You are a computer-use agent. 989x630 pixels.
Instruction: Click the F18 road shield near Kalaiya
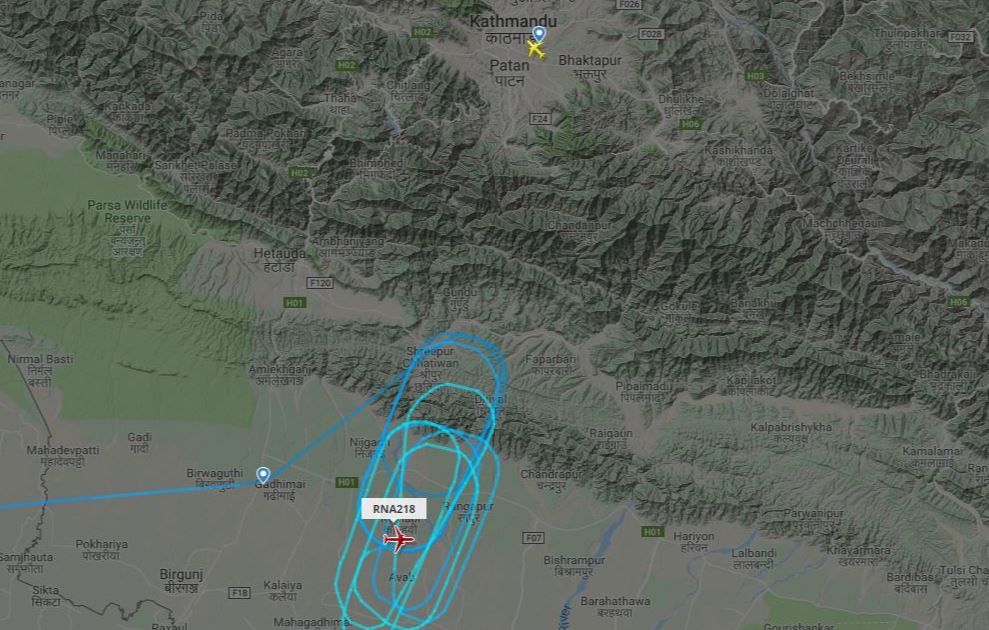pos(239,593)
